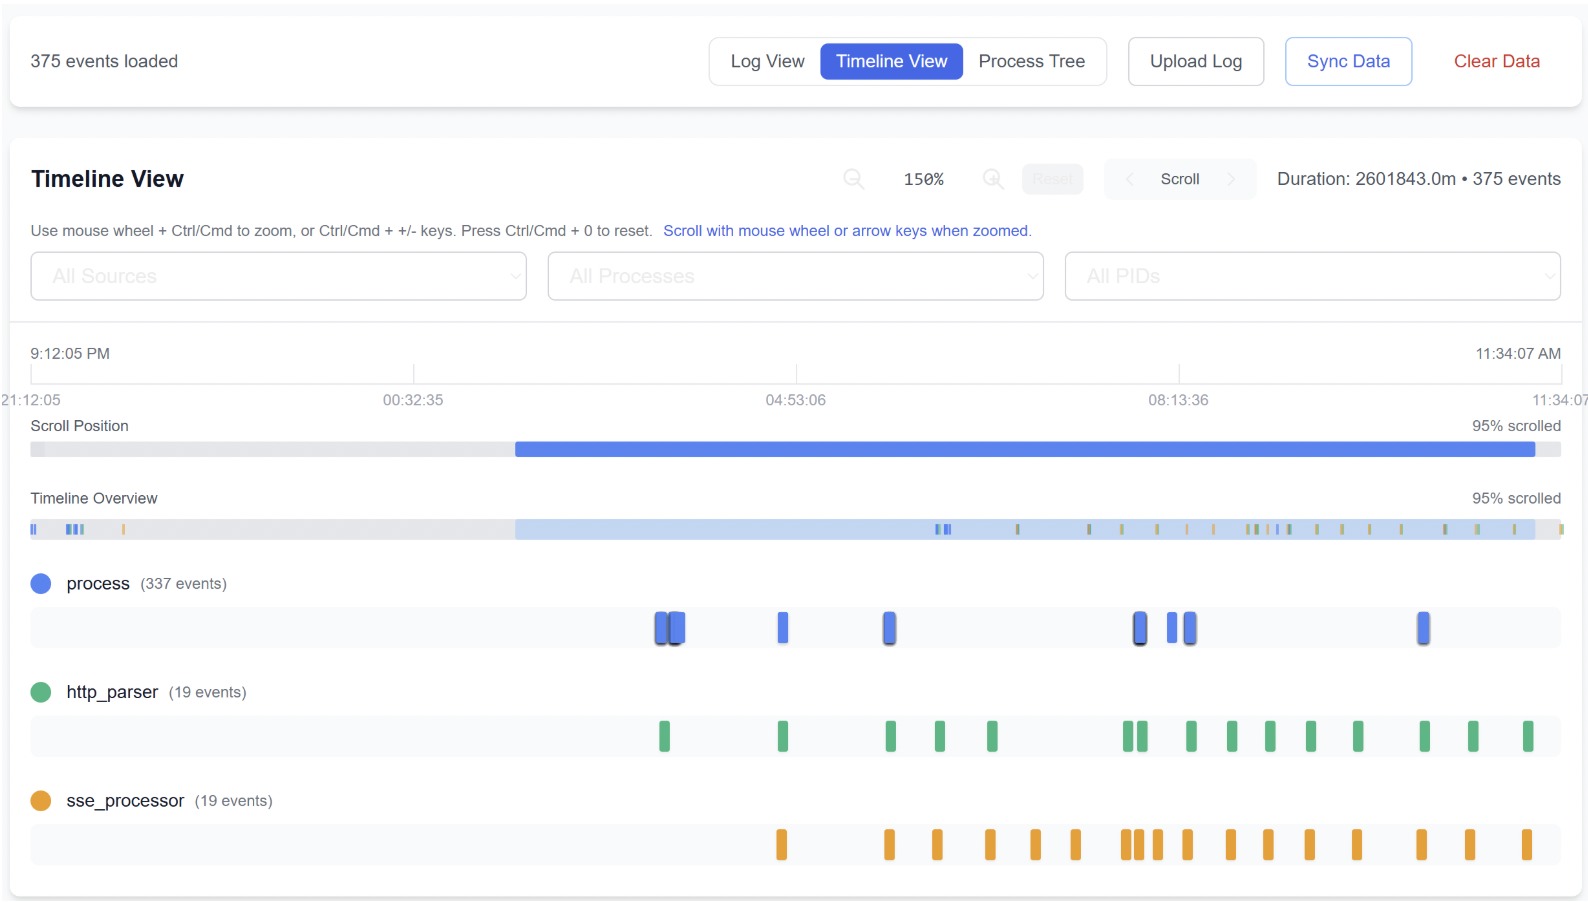Open the Process Tree tab
The image size is (1588, 902).
1031,61
